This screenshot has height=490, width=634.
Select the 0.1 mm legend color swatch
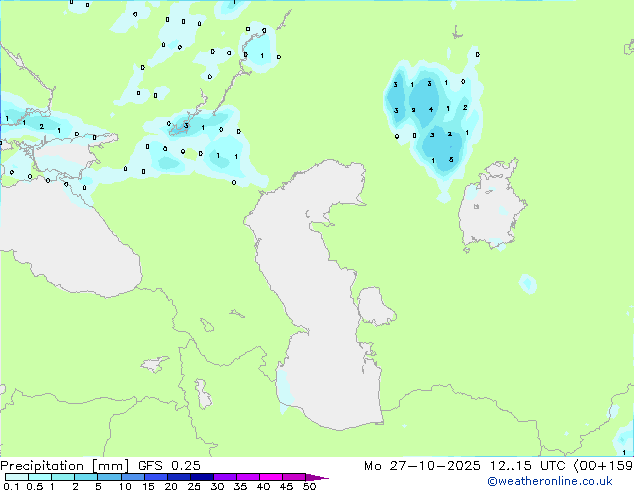pyautogui.click(x=17, y=477)
